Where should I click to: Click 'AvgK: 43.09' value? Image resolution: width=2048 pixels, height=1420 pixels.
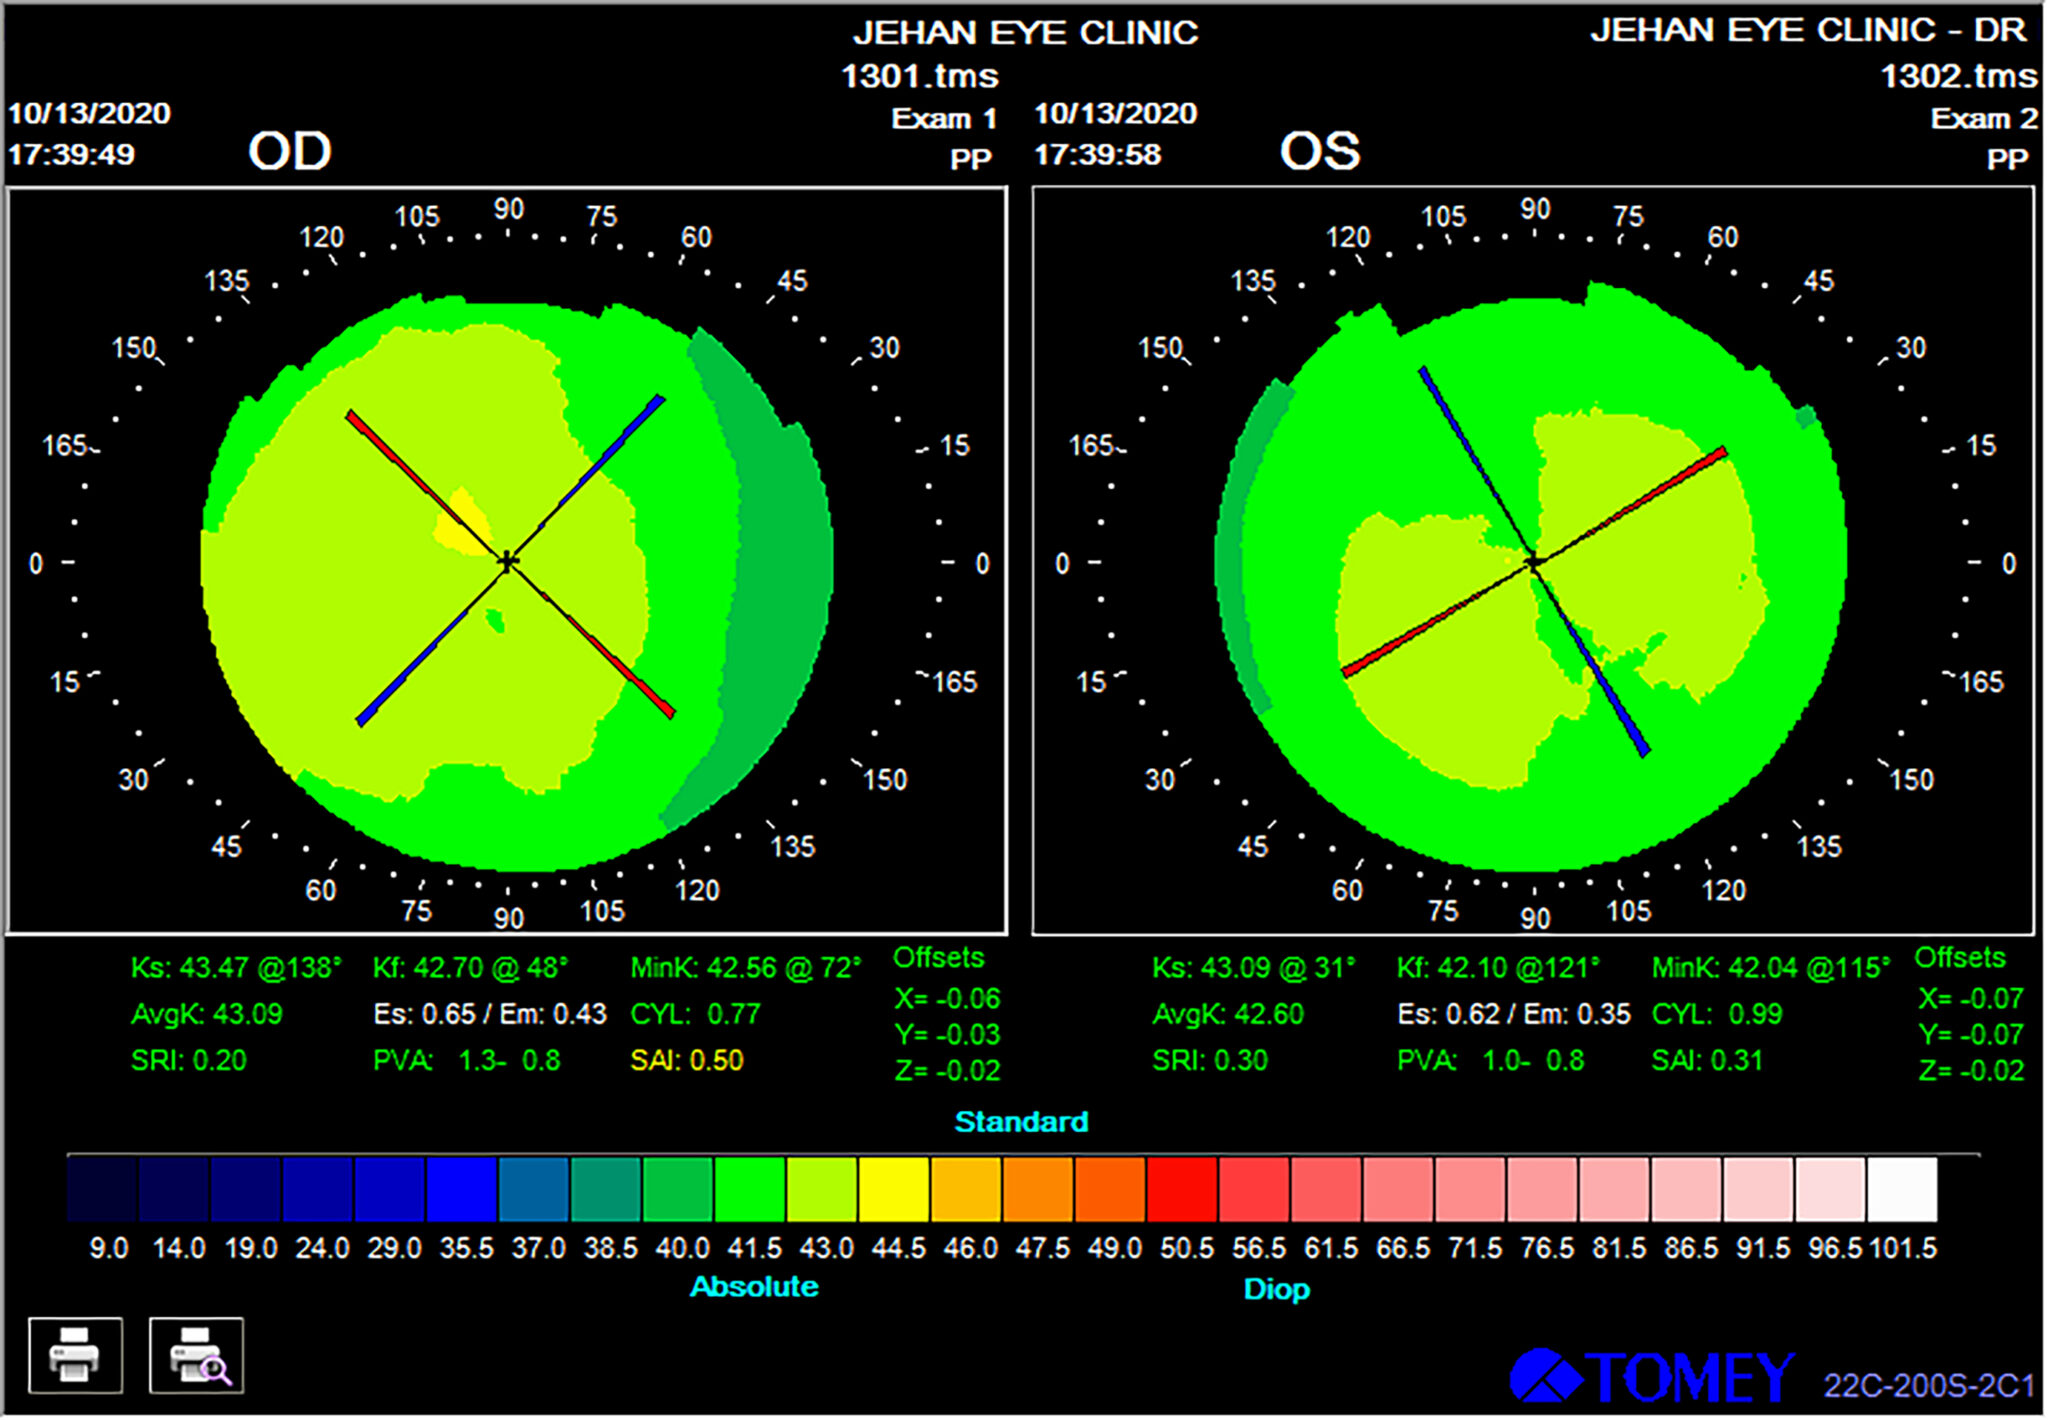(207, 1014)
